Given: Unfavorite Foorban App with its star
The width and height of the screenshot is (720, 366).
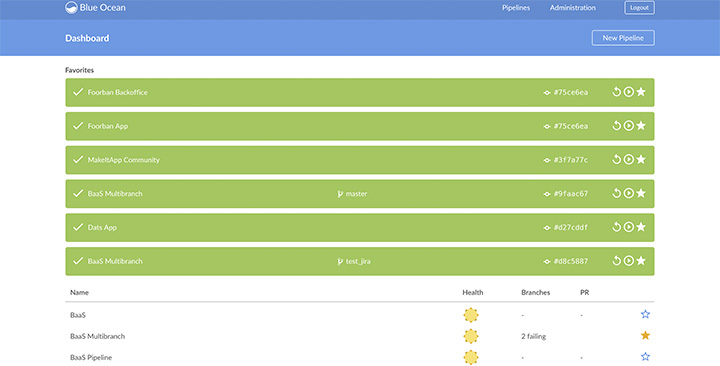Looking at the screenshot, I should tap(641, 126).
